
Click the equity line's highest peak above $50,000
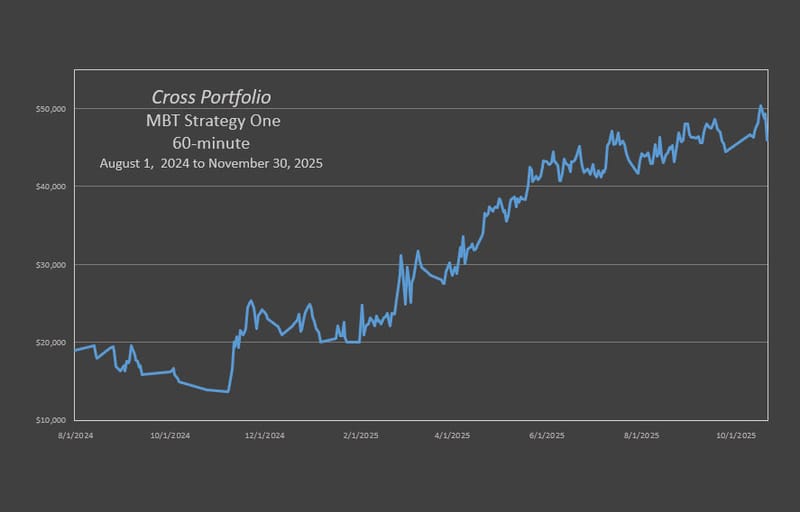(x=761, y=106)
